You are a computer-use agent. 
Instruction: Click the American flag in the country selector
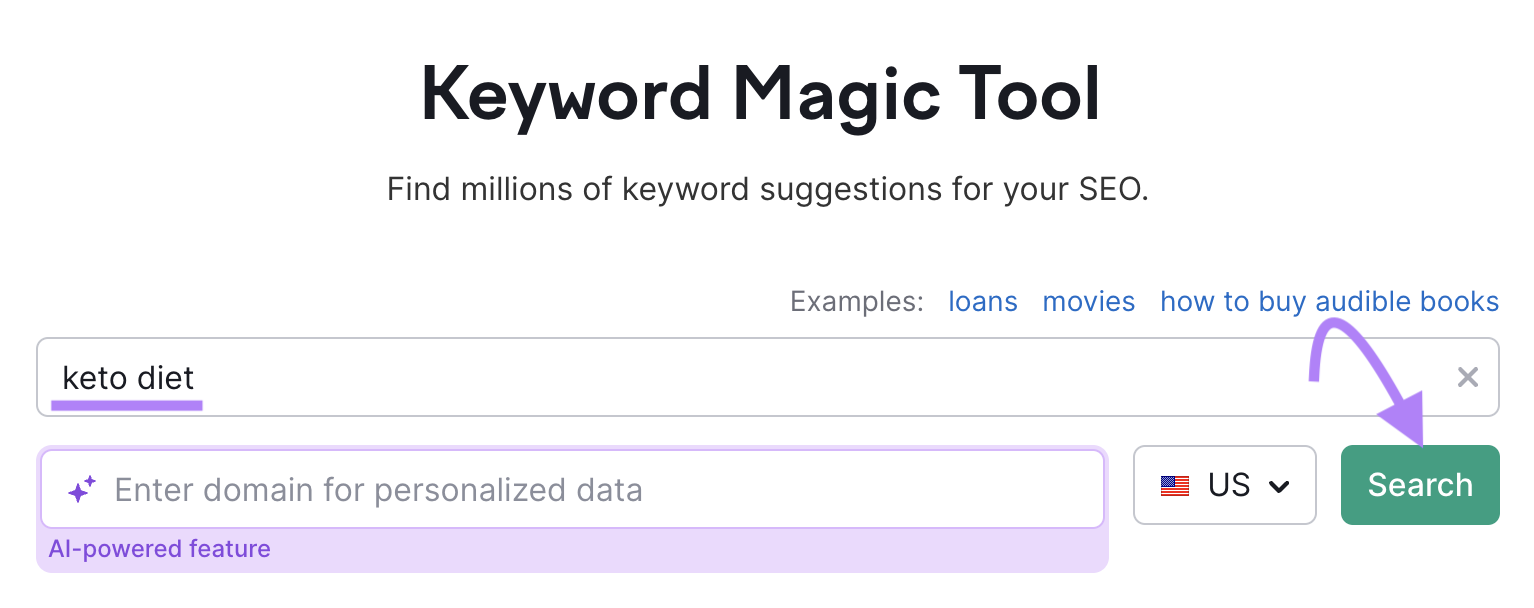(x=1176, y=485)
